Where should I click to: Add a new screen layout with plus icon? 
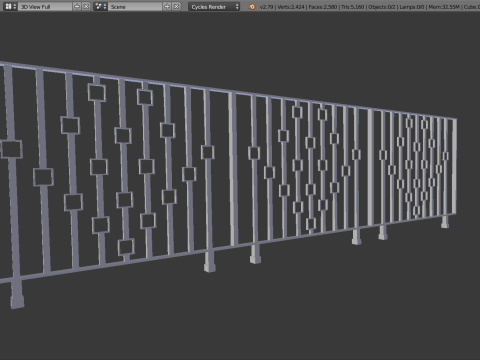click(x=77, y=6)
